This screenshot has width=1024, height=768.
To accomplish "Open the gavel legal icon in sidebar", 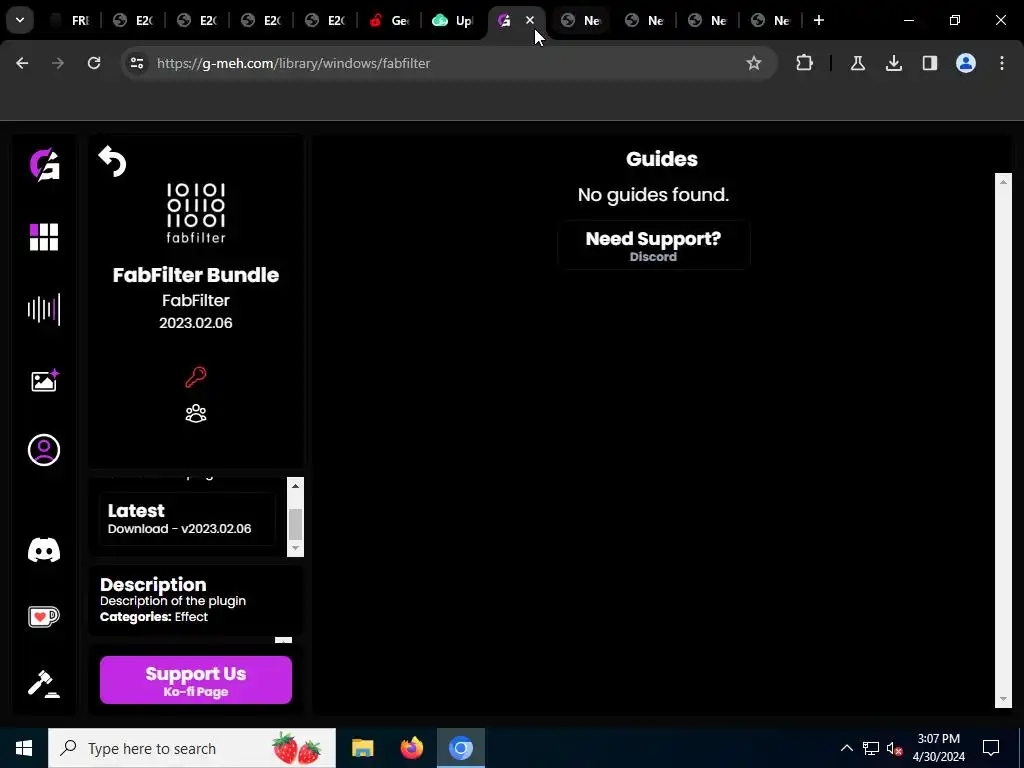I will 44,684.
